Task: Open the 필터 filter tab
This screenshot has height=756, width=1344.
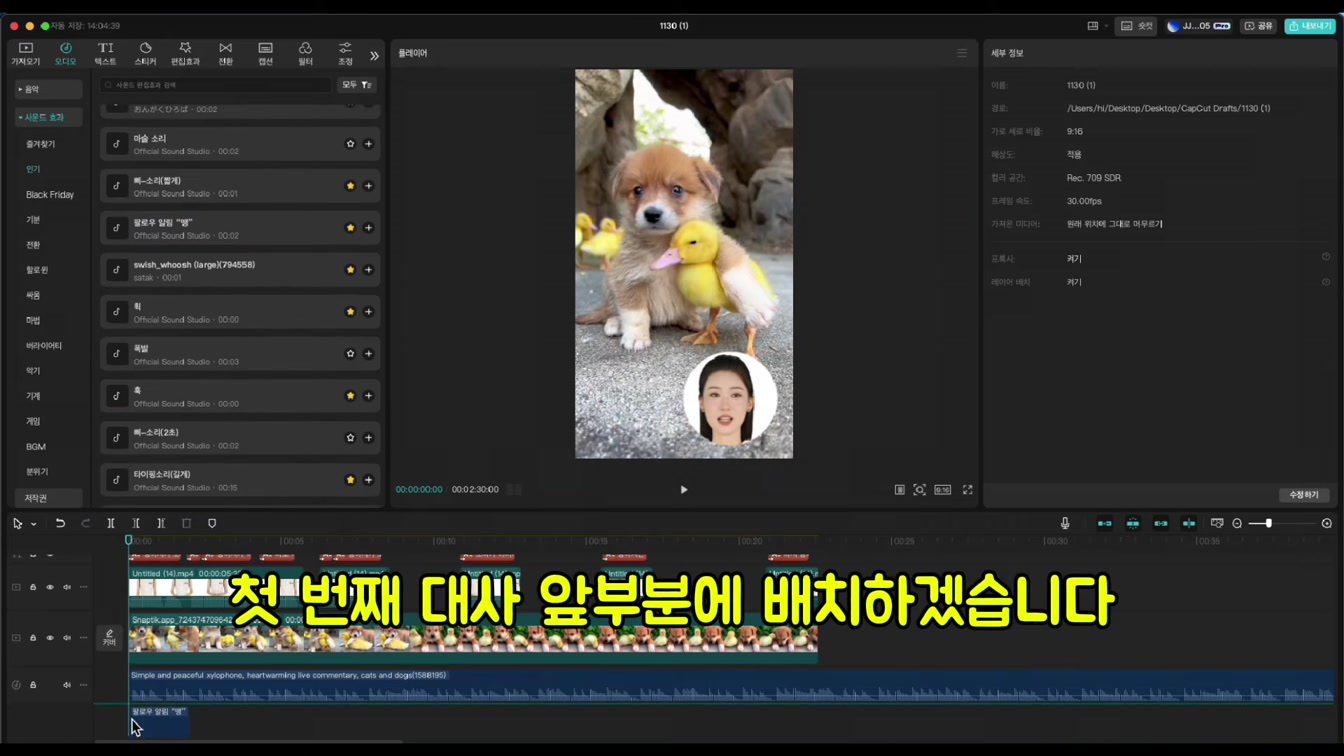Action: (x=305, y=54)
